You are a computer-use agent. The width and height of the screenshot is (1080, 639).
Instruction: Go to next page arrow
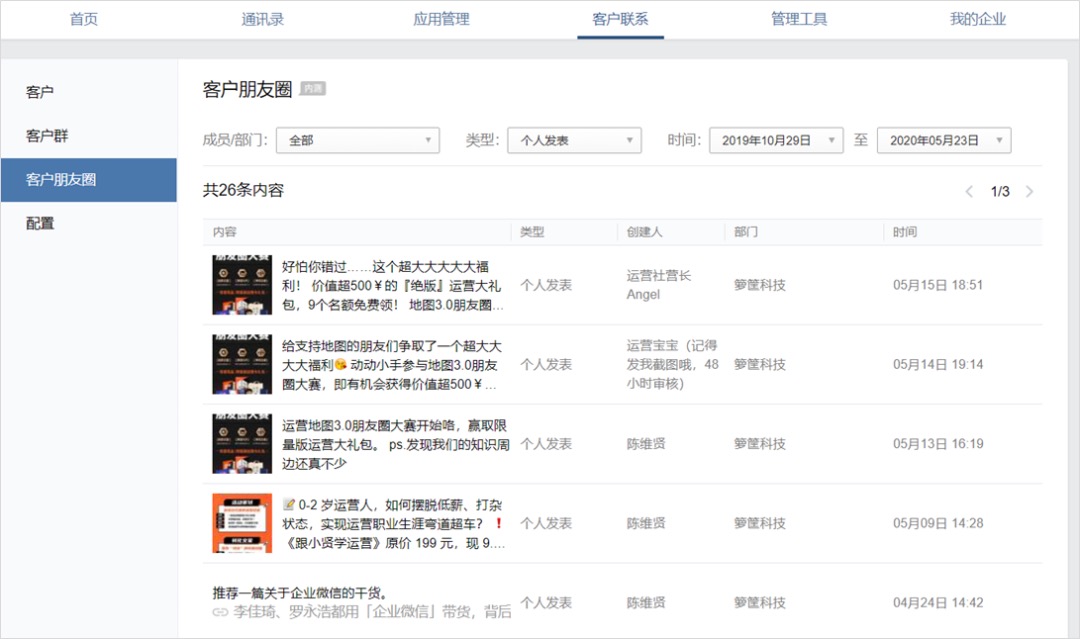coord(1030,191)
